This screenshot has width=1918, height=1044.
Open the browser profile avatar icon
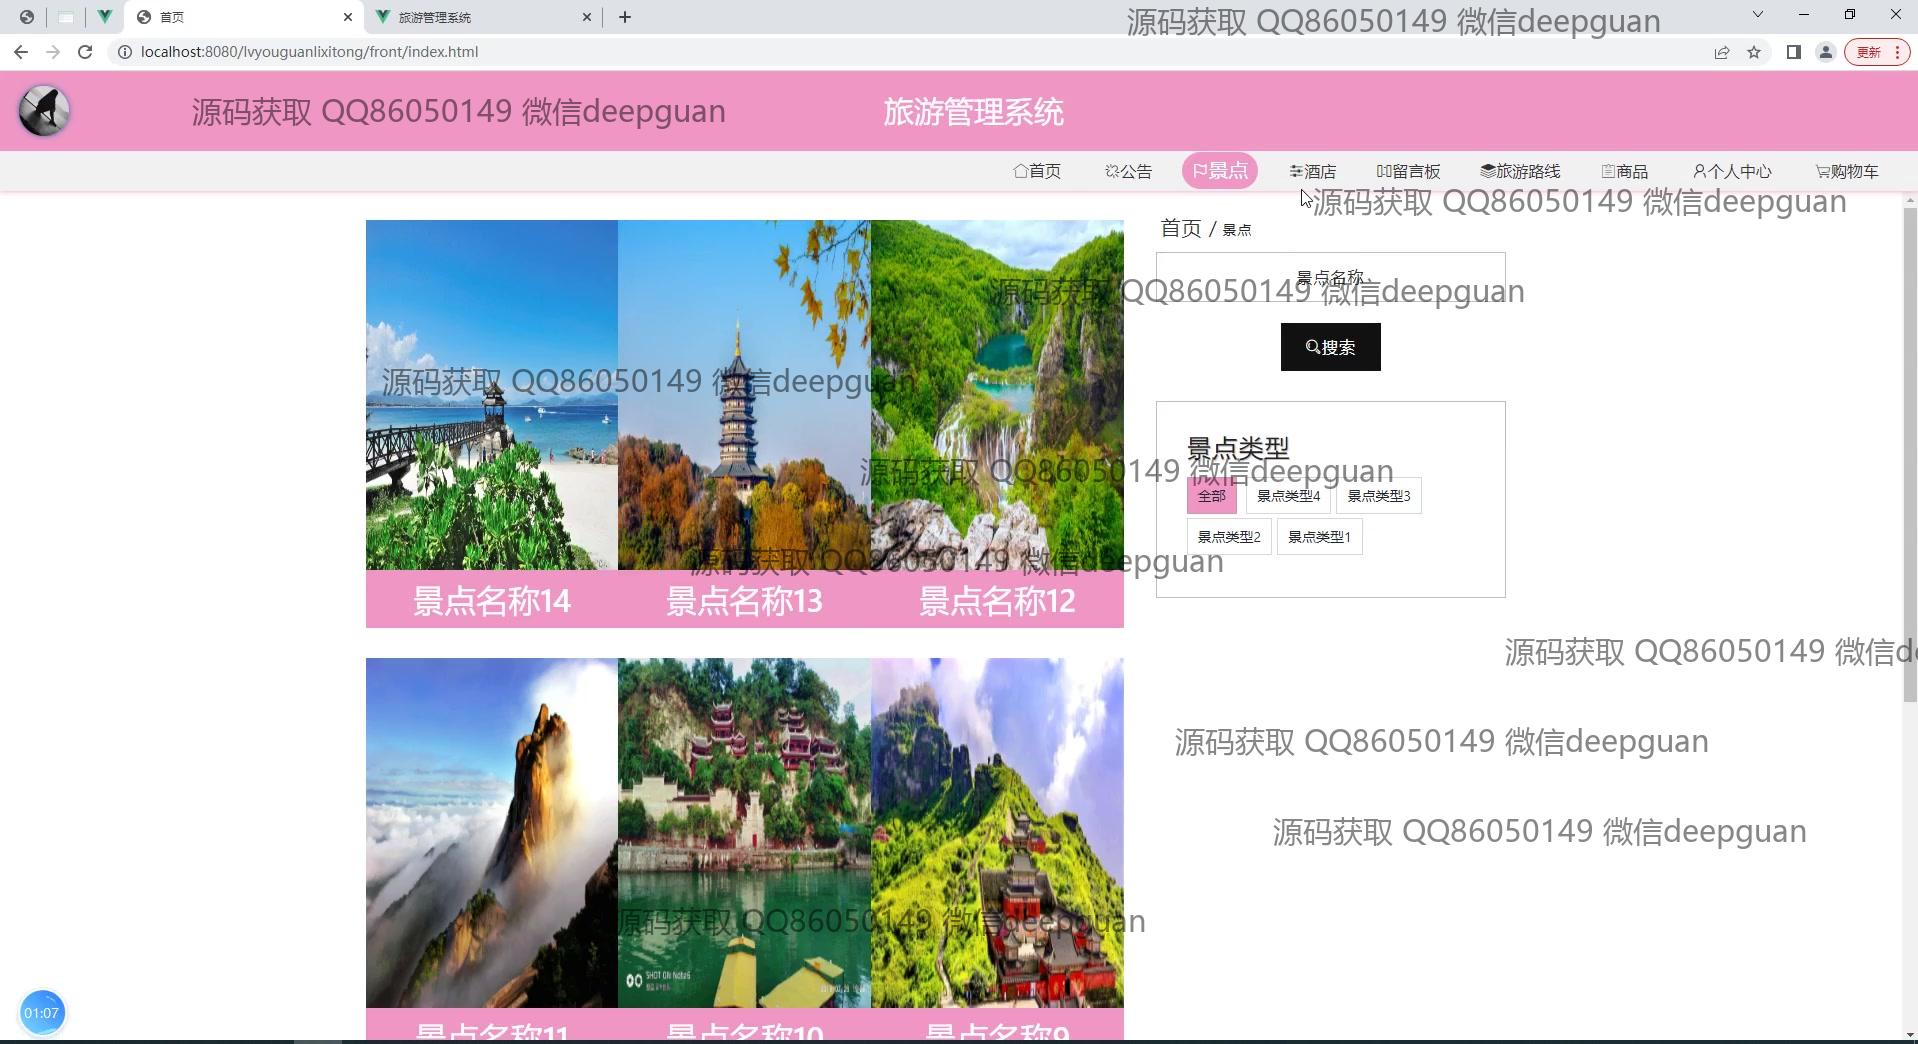[x=1826, y=52]
